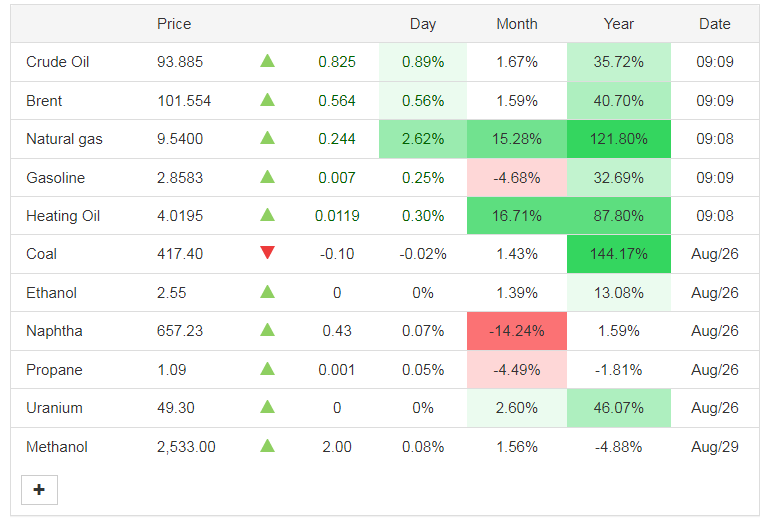Sort by the Month column header

(517, 24)
